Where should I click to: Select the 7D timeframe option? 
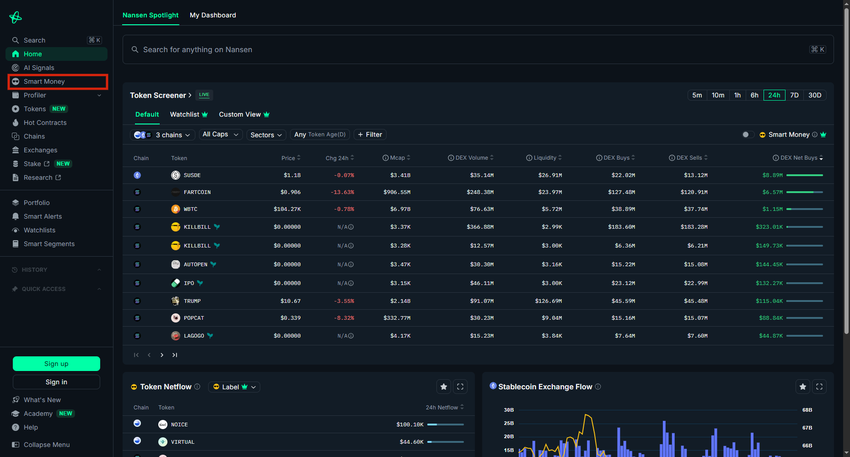(794, 95)
